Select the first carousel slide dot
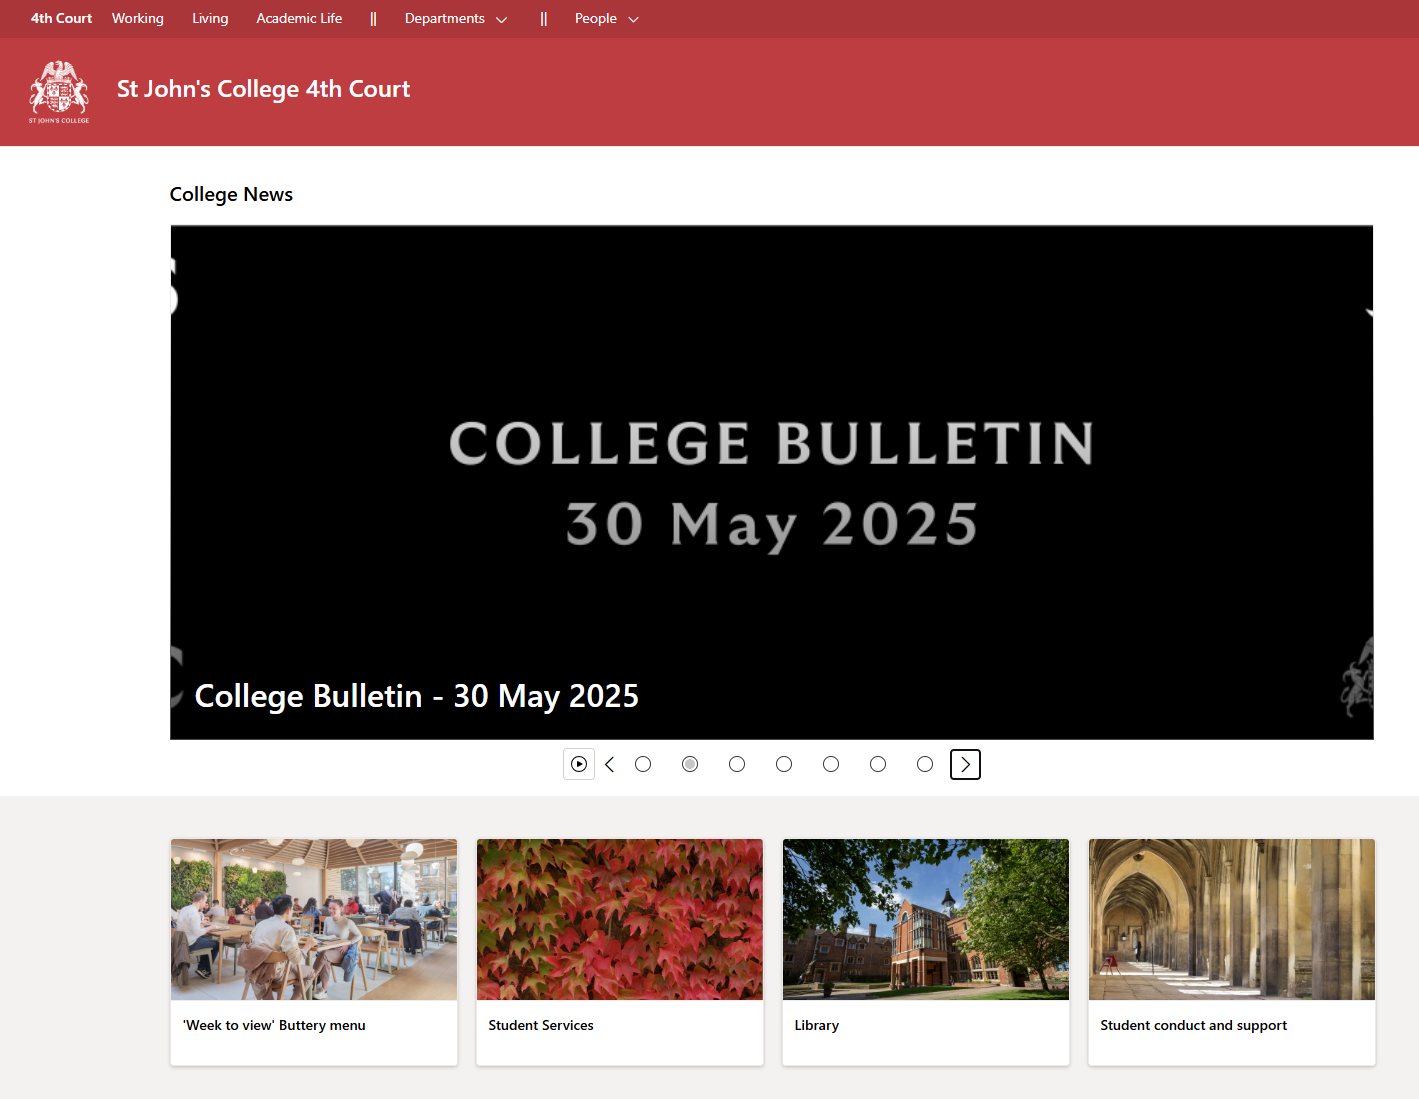The image size is (1419, 1099). (x=643, y=764)
